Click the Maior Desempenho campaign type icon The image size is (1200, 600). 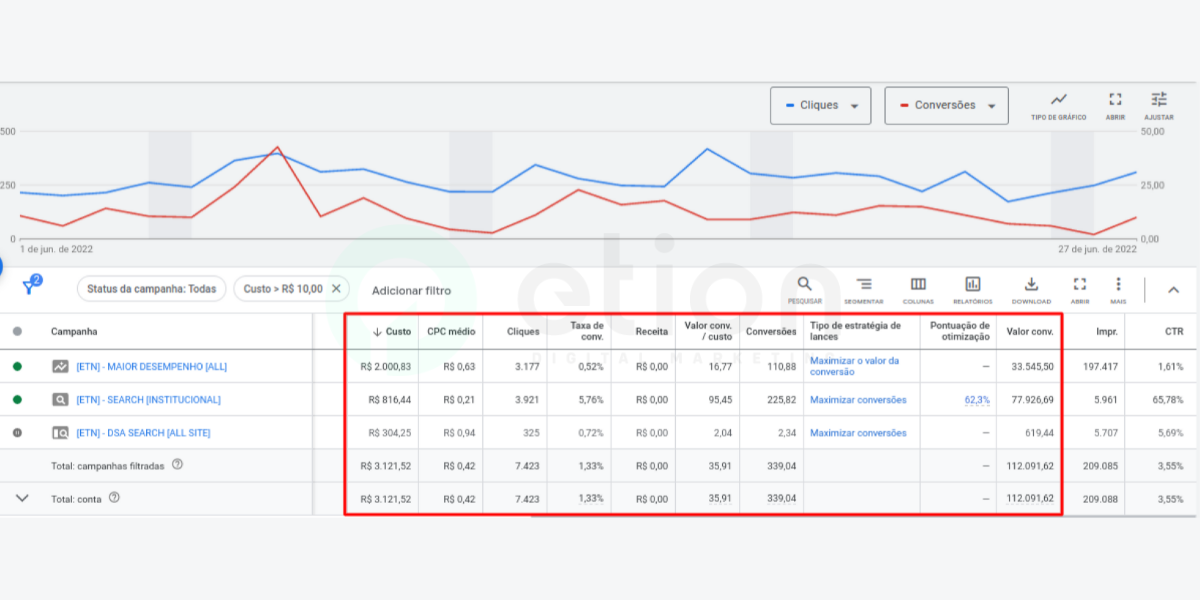point(61,367)
